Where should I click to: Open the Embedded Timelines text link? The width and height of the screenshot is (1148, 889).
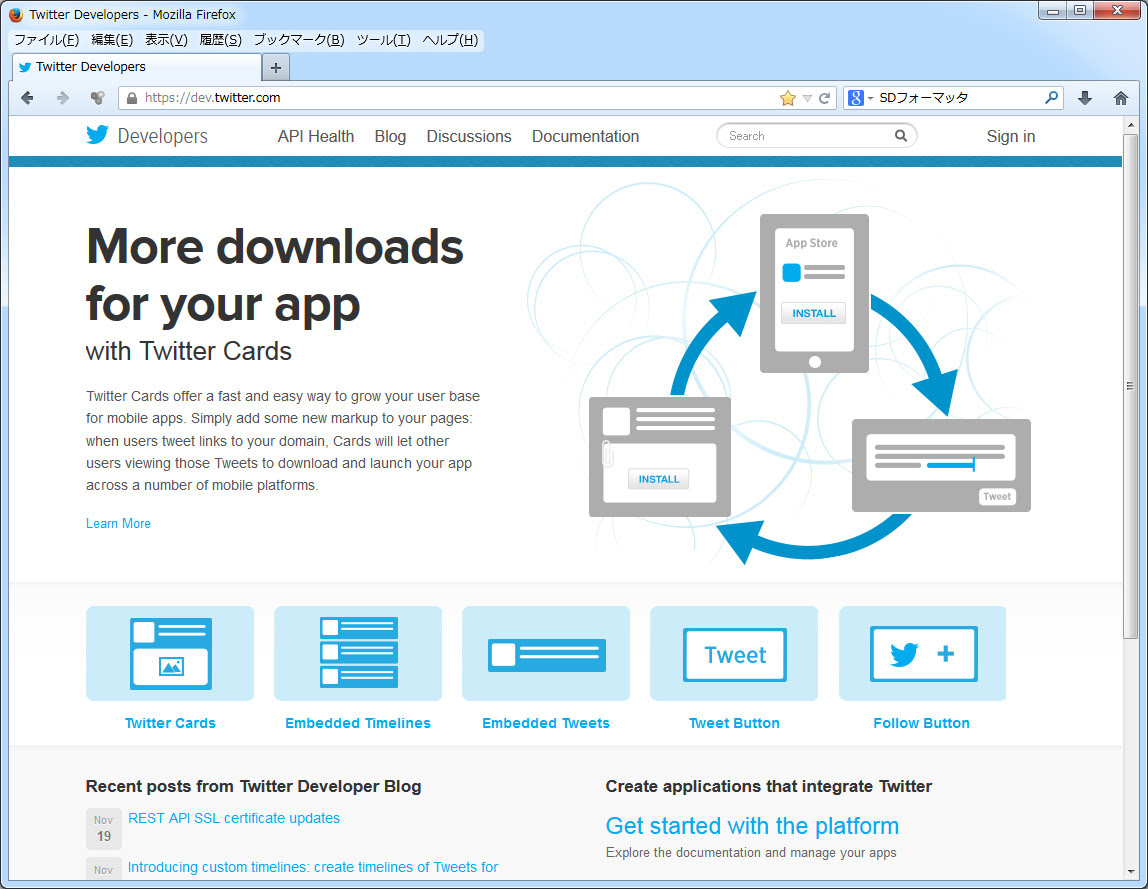pos(358,723)
